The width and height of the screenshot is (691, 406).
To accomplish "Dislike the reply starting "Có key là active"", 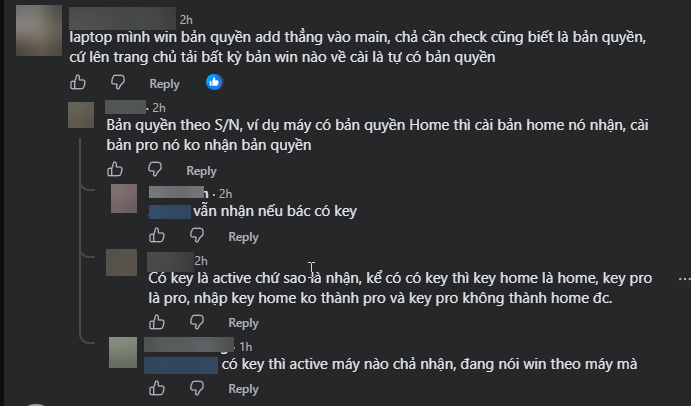I will 197,322.
